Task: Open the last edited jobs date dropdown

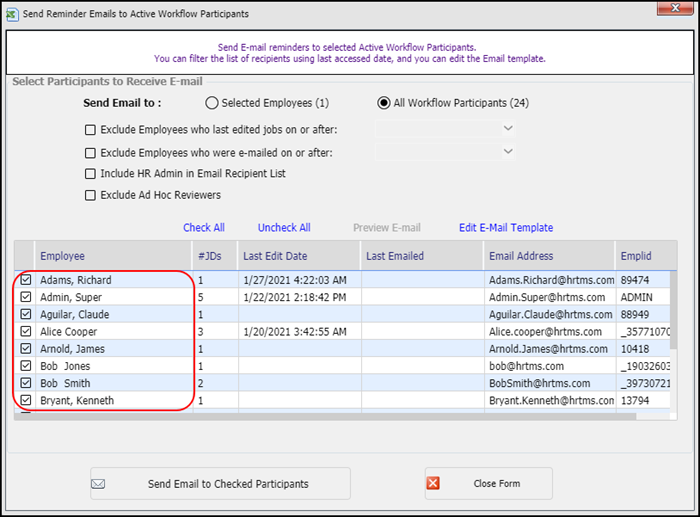Action: [x=508, y=128]
